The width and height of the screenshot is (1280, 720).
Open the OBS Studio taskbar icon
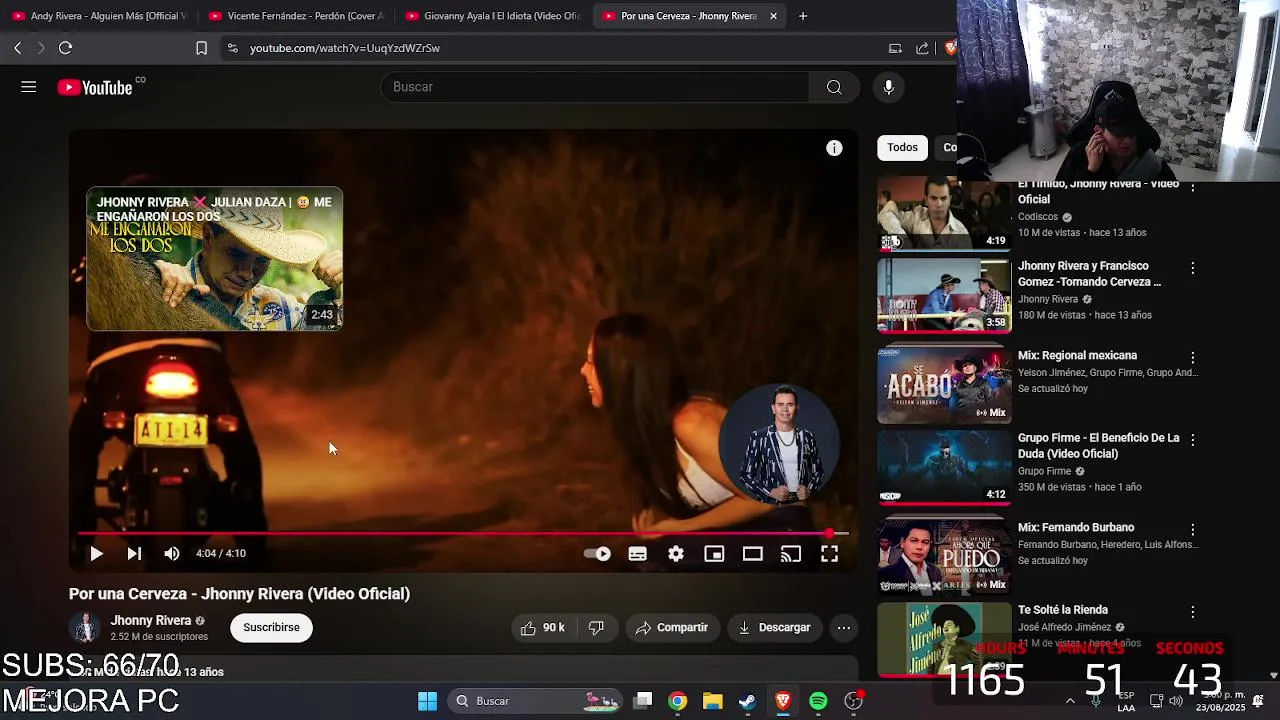tap(853, 701)
